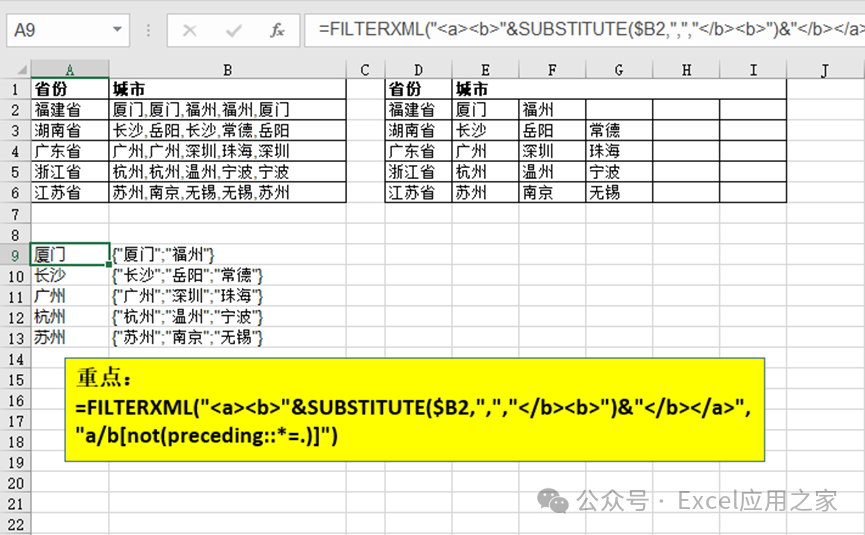This screenshot has height=535, width=865.
Task: Click cell F5 温州
Action: click(x=552, y=172)
